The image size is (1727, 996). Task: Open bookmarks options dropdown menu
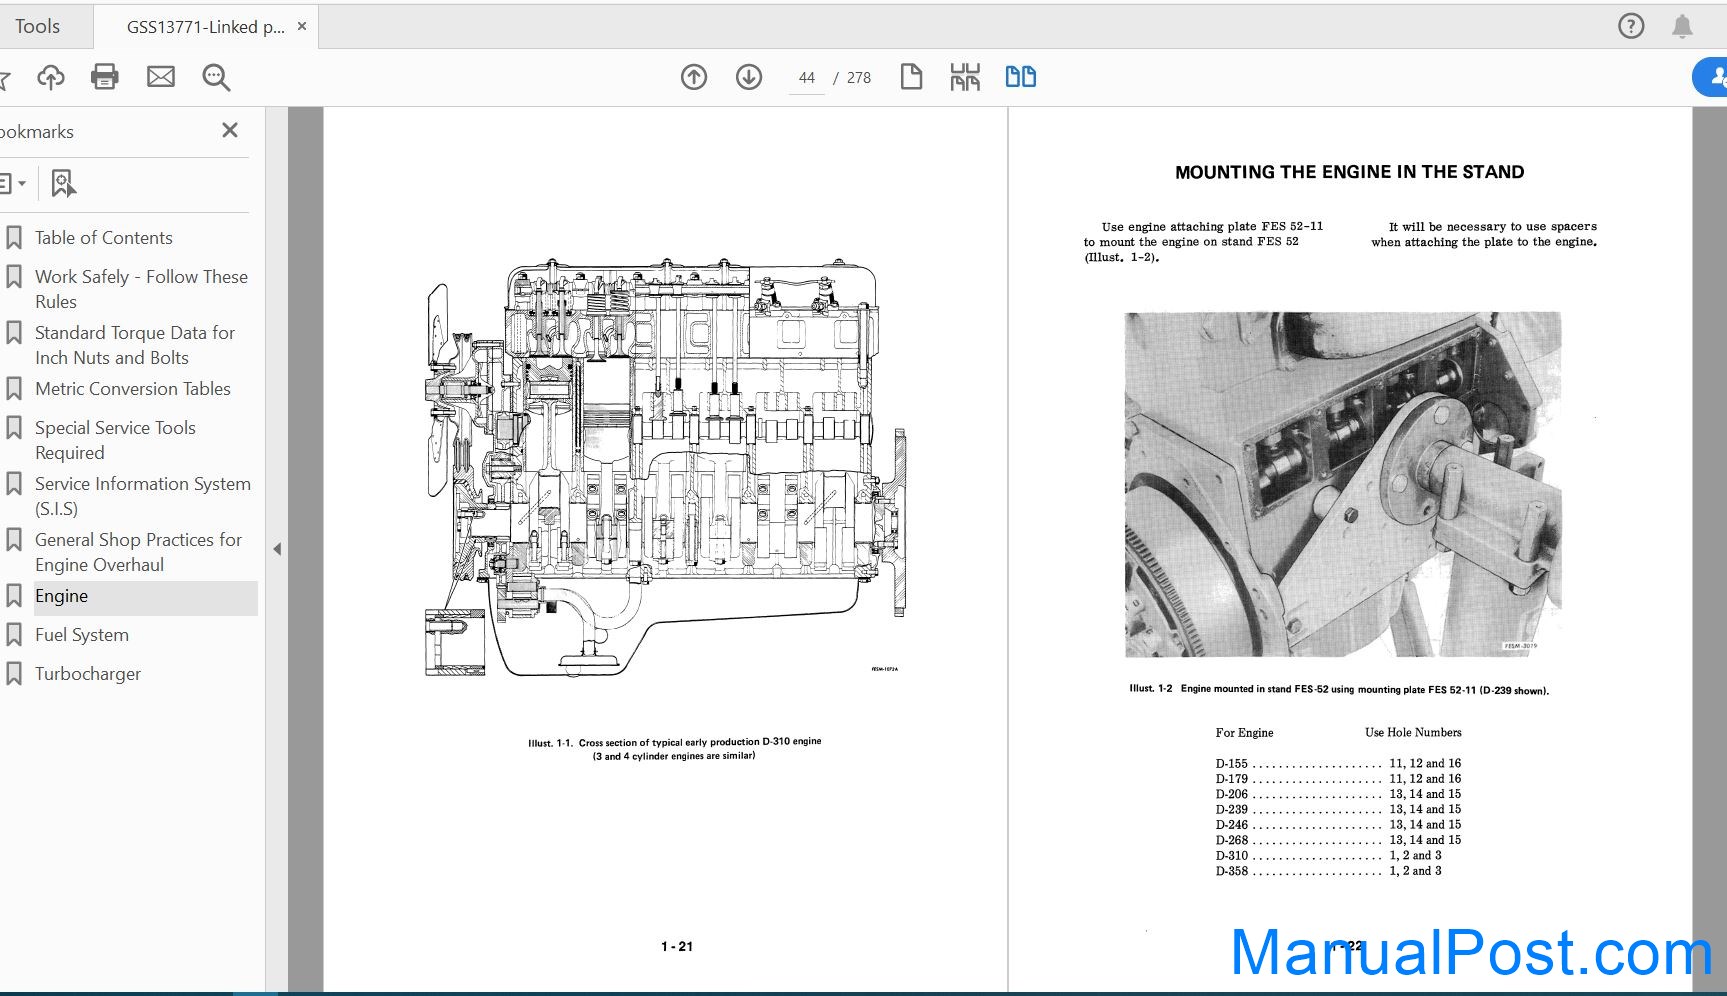(x=12, y=183)
